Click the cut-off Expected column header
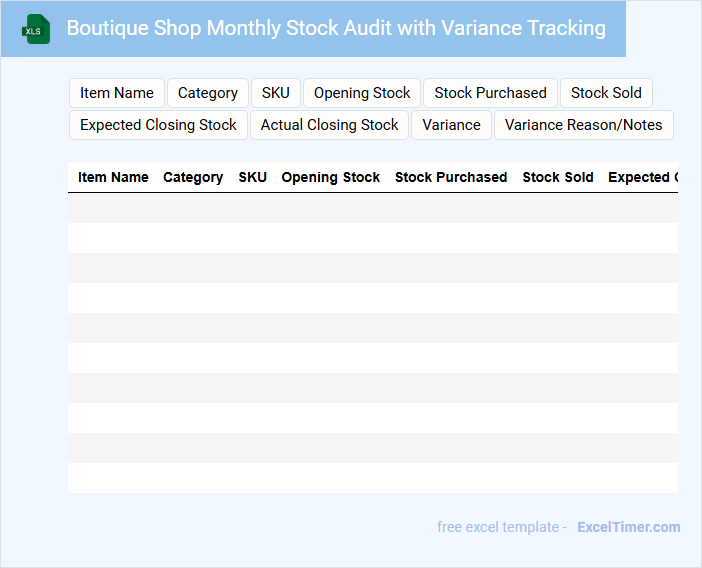 point(643,177)
